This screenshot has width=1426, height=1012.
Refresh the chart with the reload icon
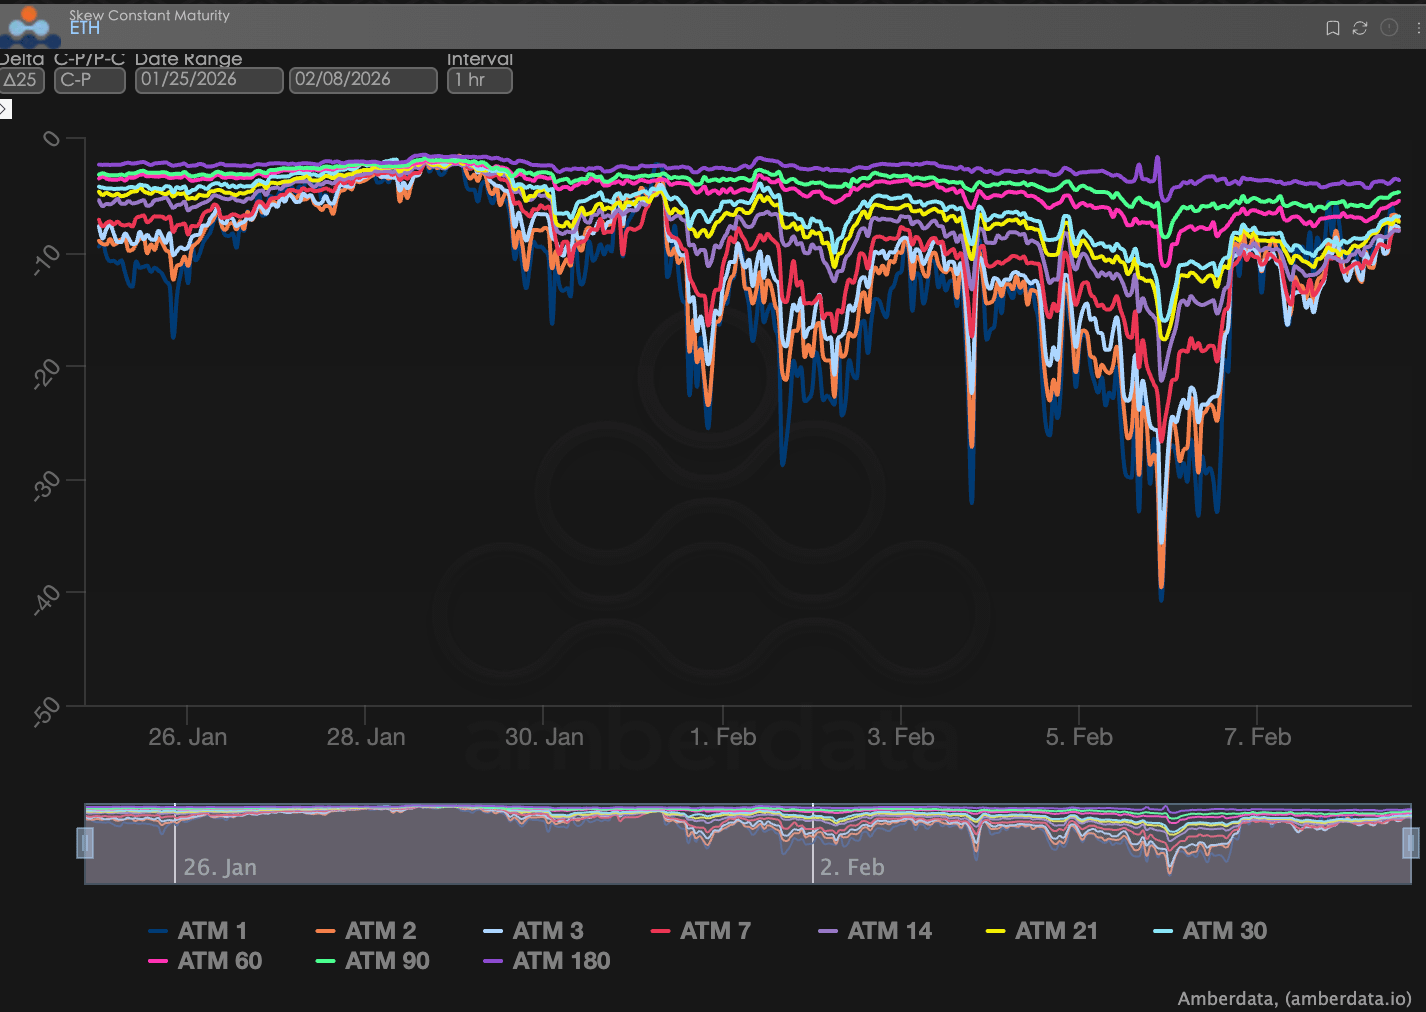[x=1360, y=28]
